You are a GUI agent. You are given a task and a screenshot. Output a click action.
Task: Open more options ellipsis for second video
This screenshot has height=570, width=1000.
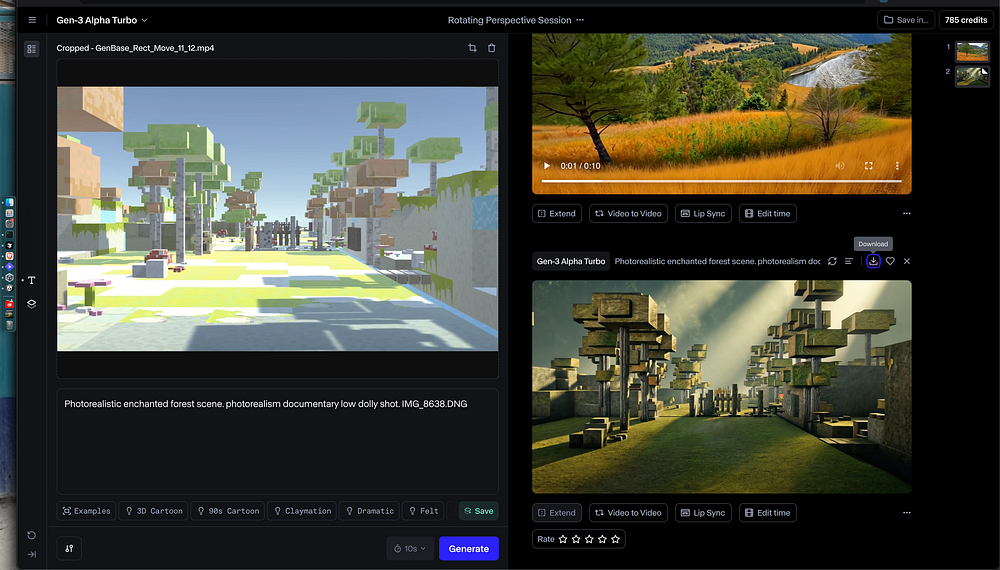(x=907, y=513)
